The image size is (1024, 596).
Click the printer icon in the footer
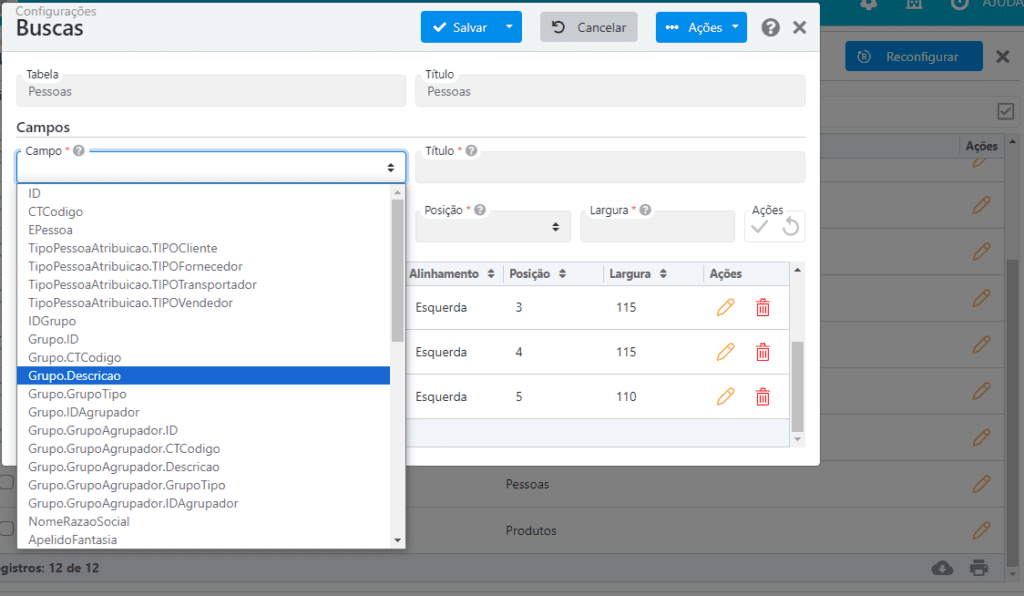click(979, 568)
